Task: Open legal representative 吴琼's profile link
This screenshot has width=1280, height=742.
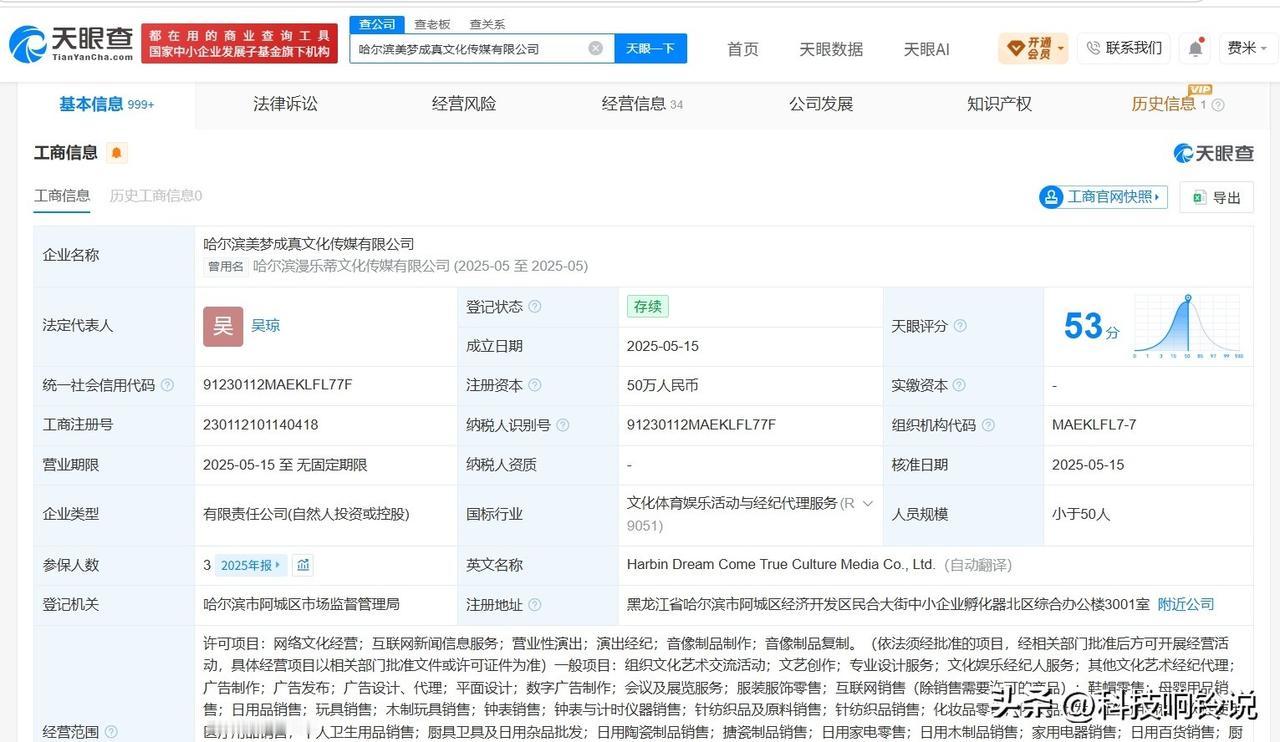Action: pyautogui.click(x=265, y=325)
